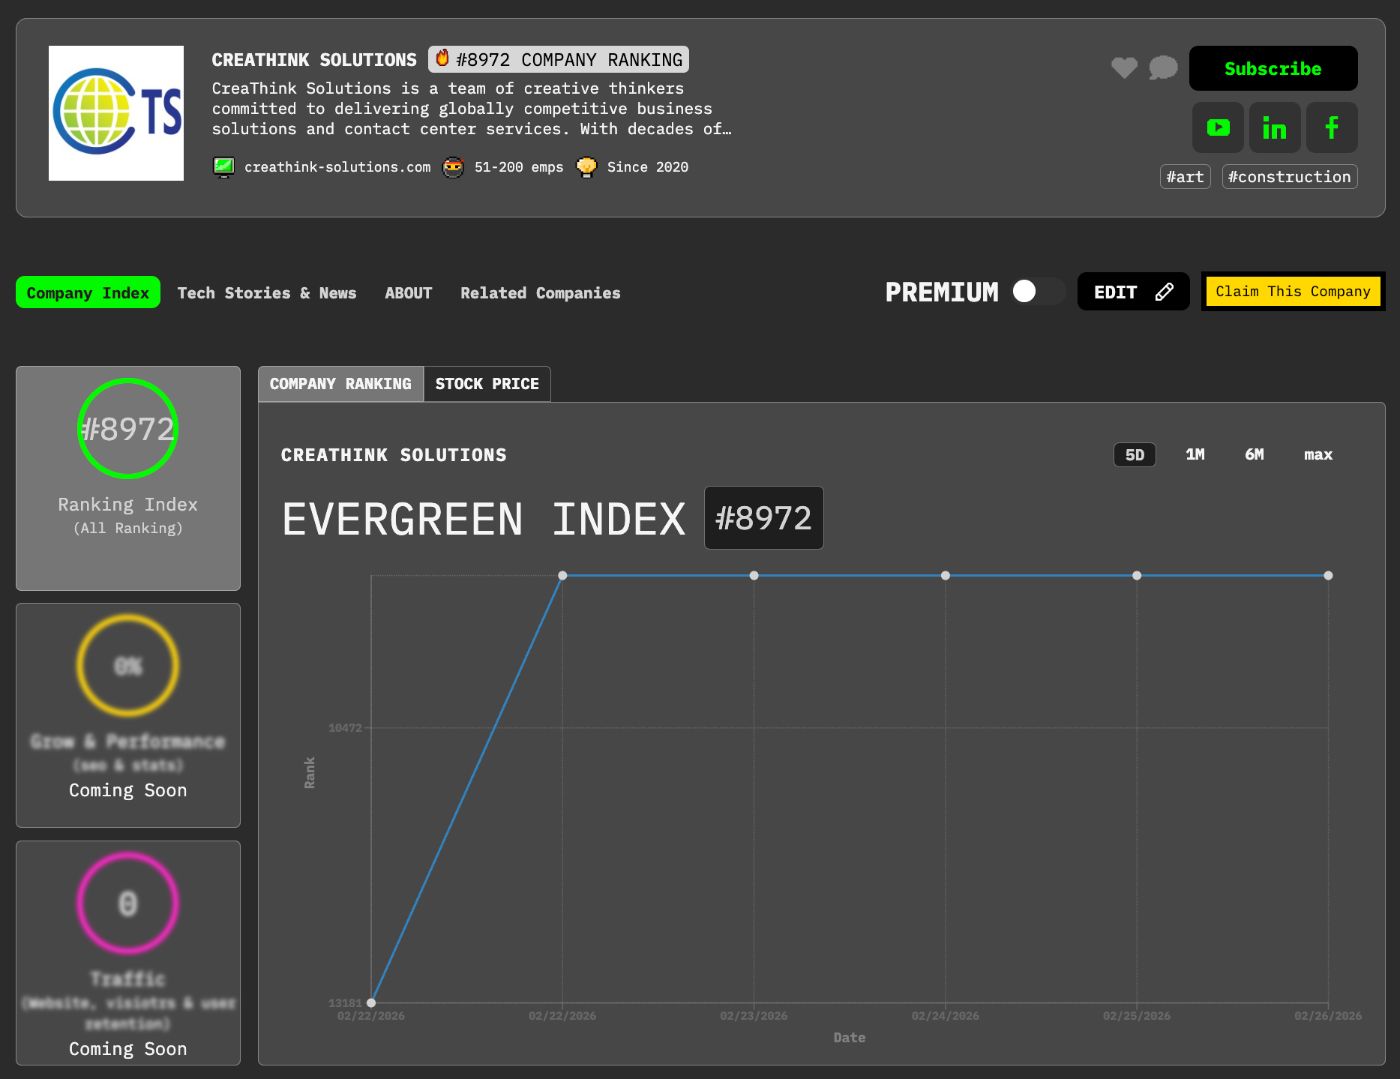Click Claim This Company button
Screen dimensions: 1400x1079
(1292, 291)
